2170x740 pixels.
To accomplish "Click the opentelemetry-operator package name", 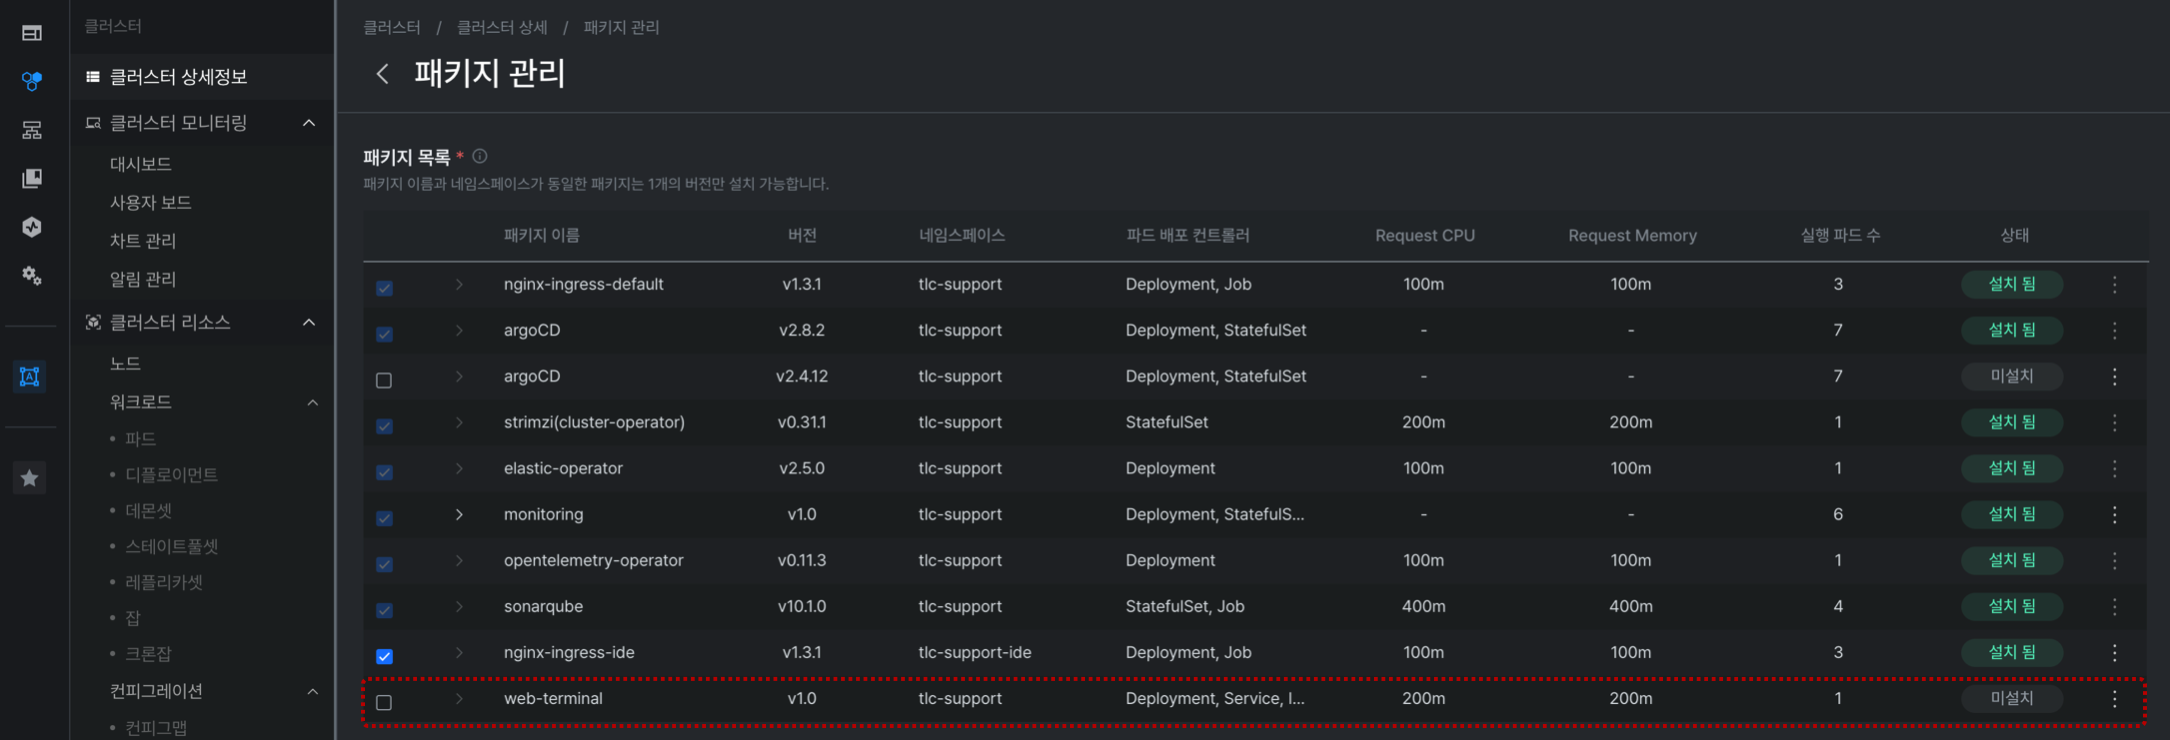I will 593,560.
